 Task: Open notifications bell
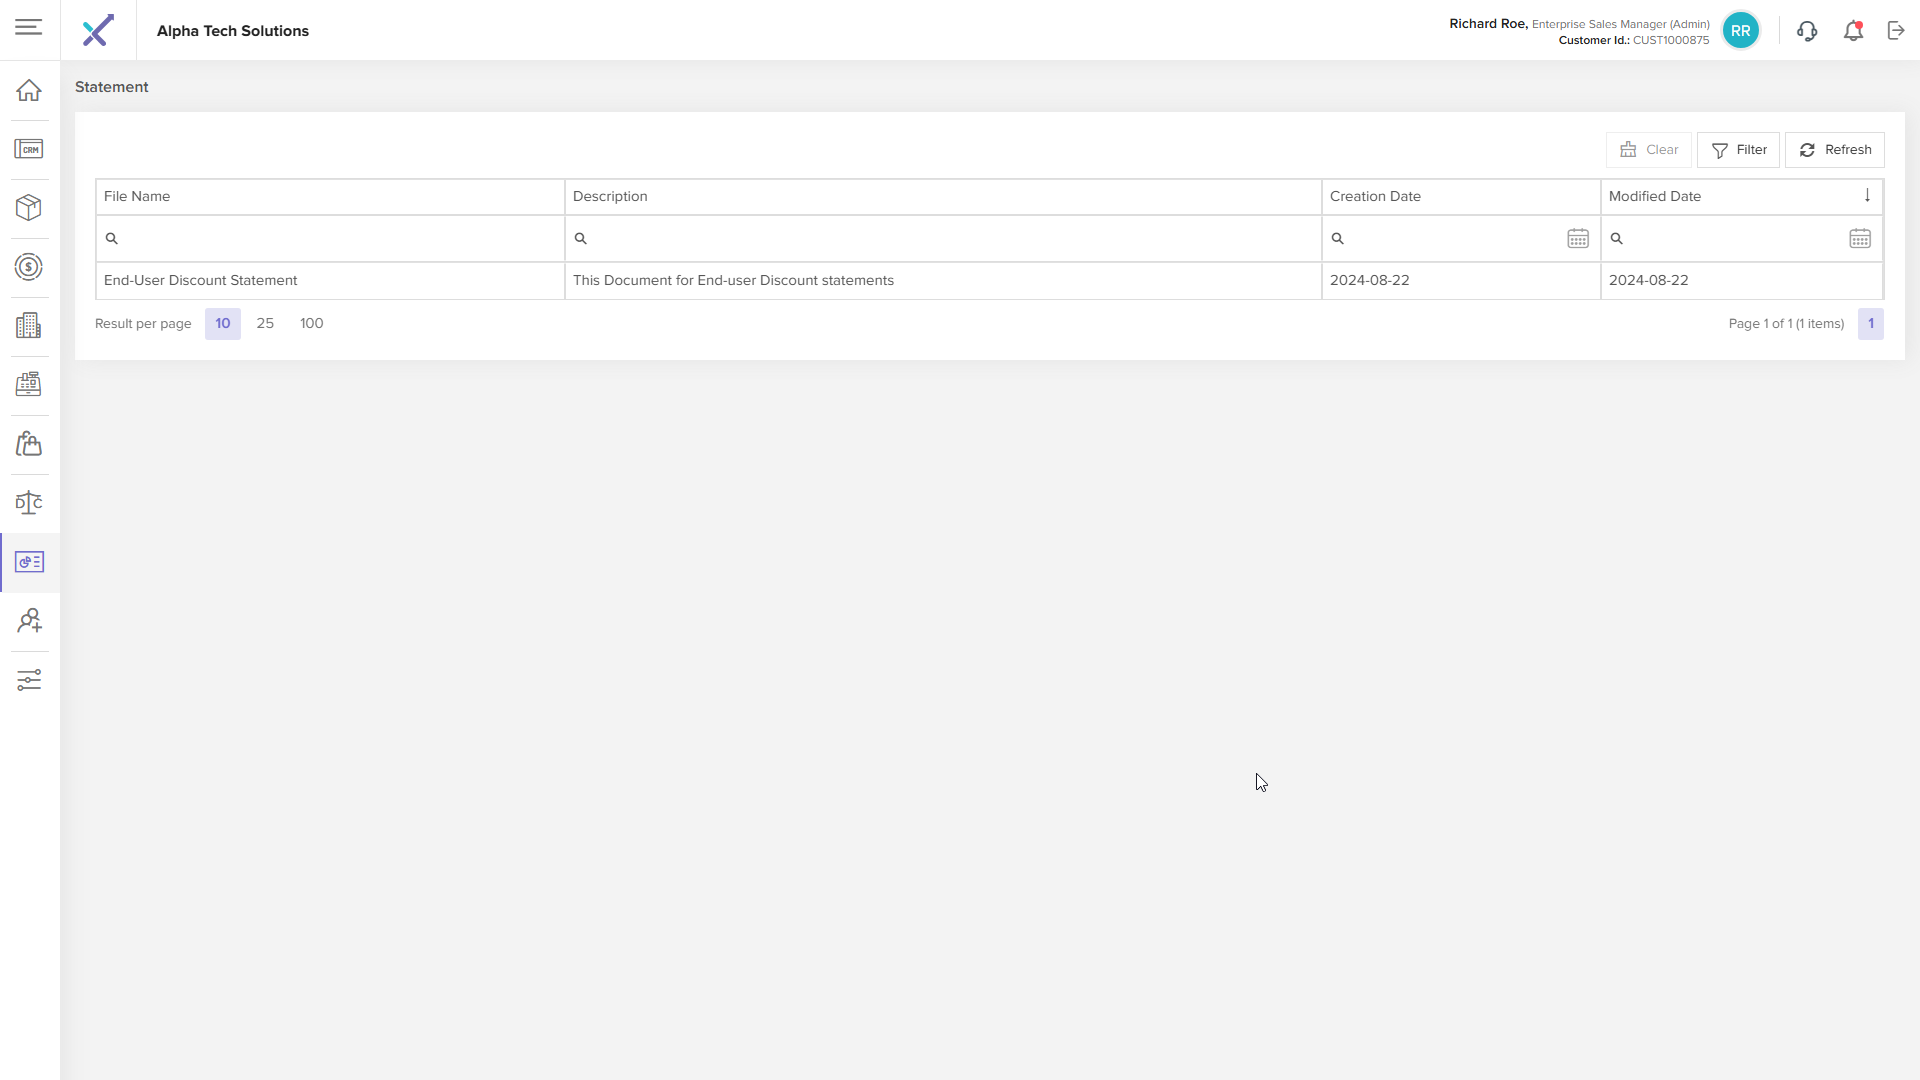pyautogui.click(x=1853, y=31)
